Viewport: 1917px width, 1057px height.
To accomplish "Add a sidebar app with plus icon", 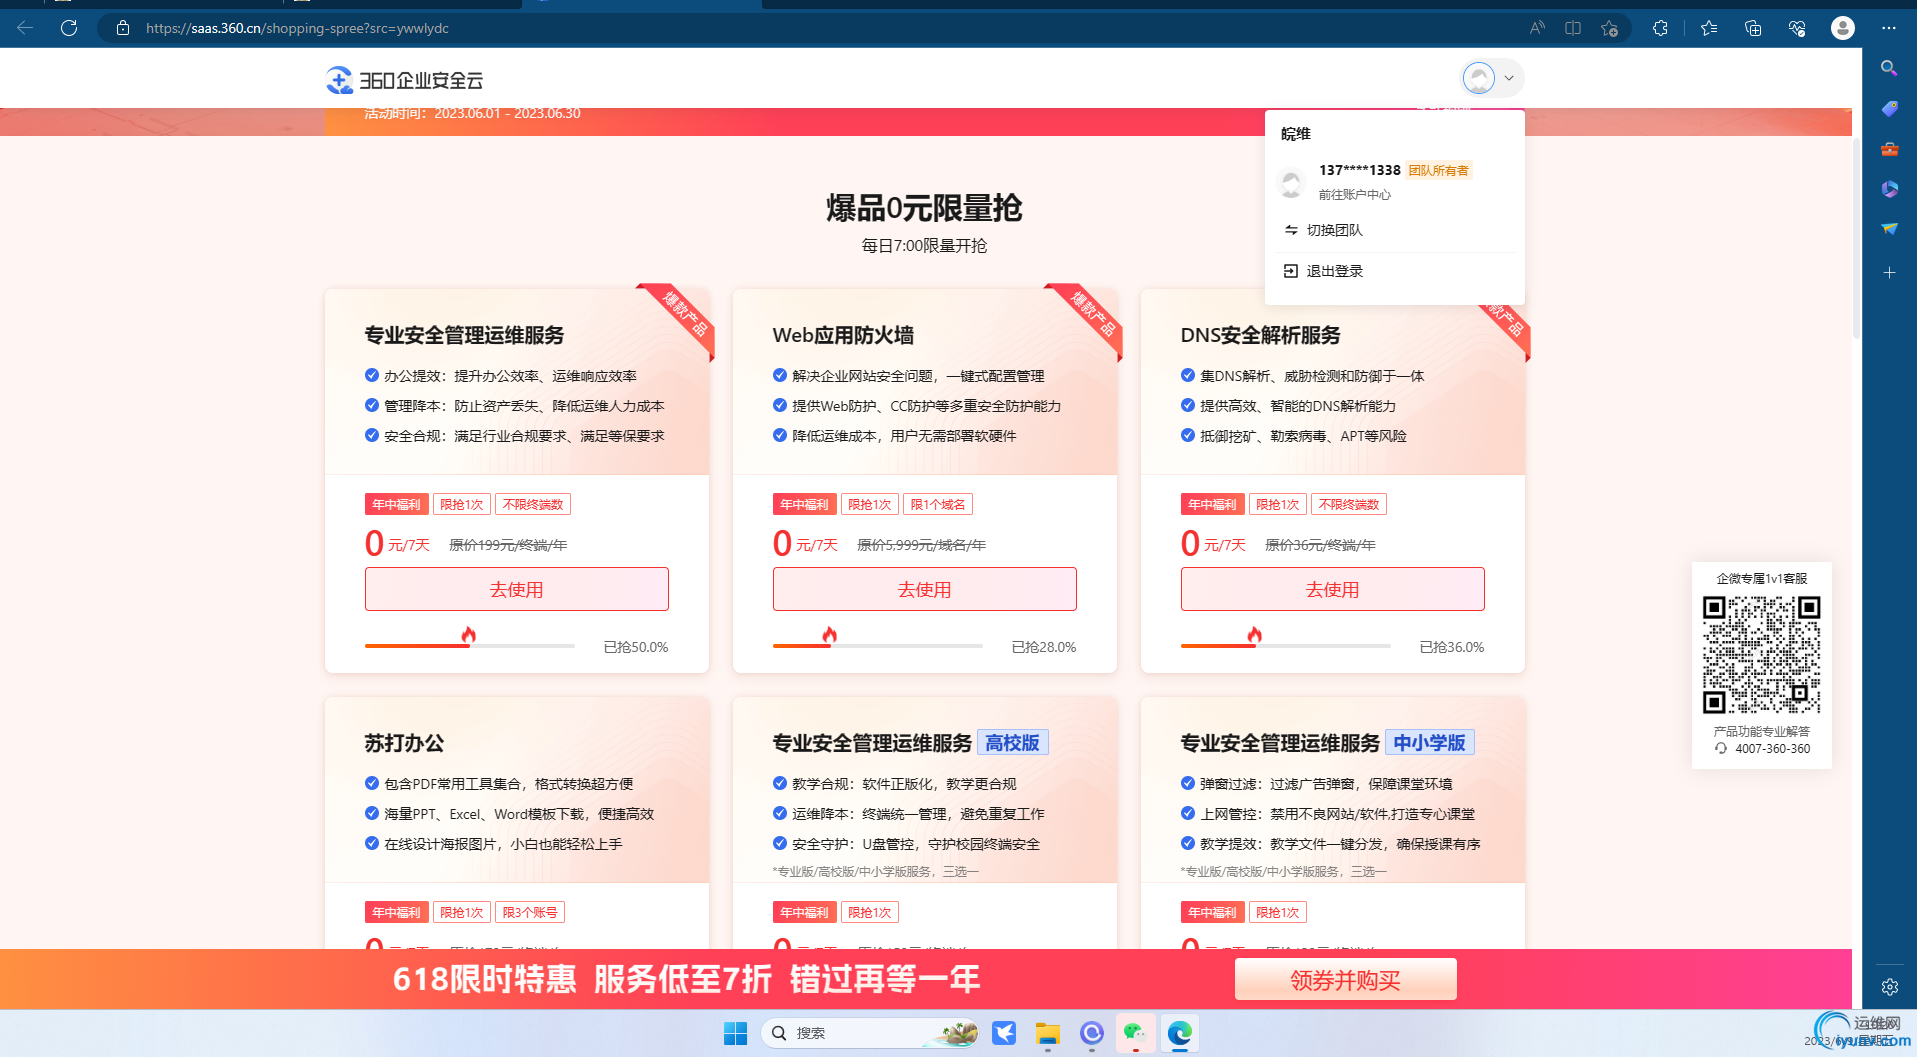I will pyautogui.click(x=1889, y=272).
